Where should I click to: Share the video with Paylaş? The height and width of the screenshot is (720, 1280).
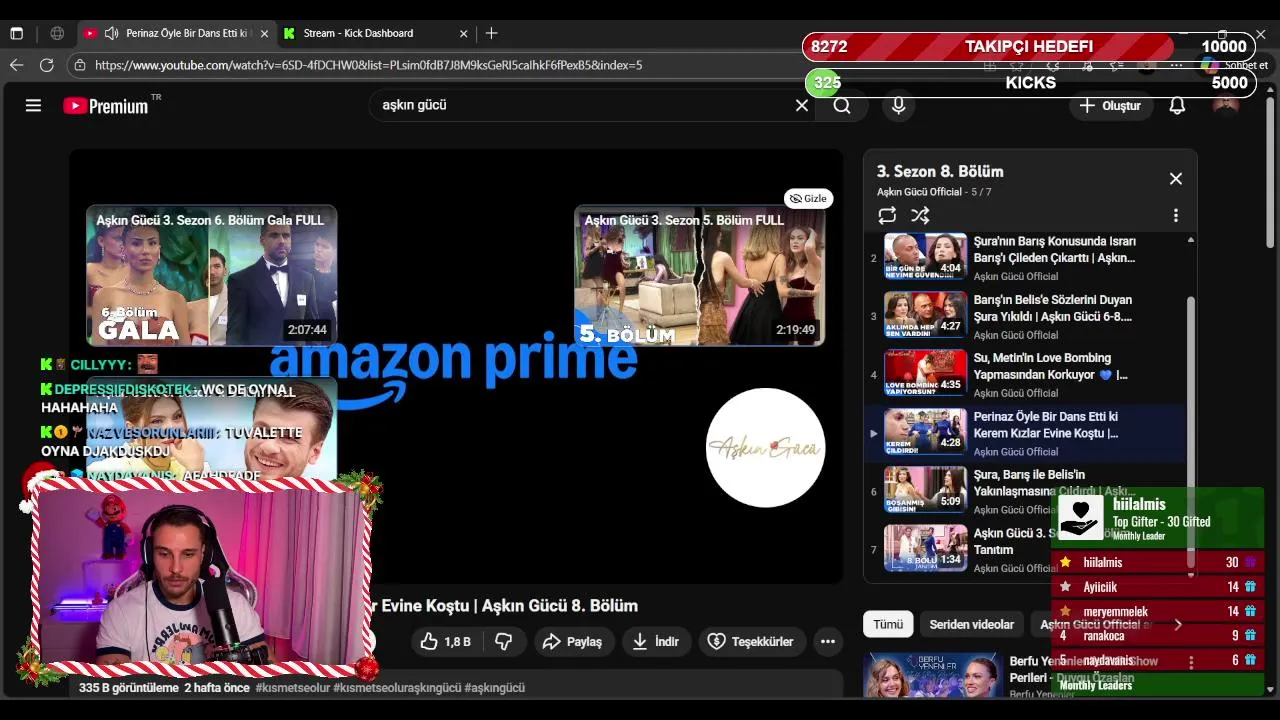click(x=572, y=641)
